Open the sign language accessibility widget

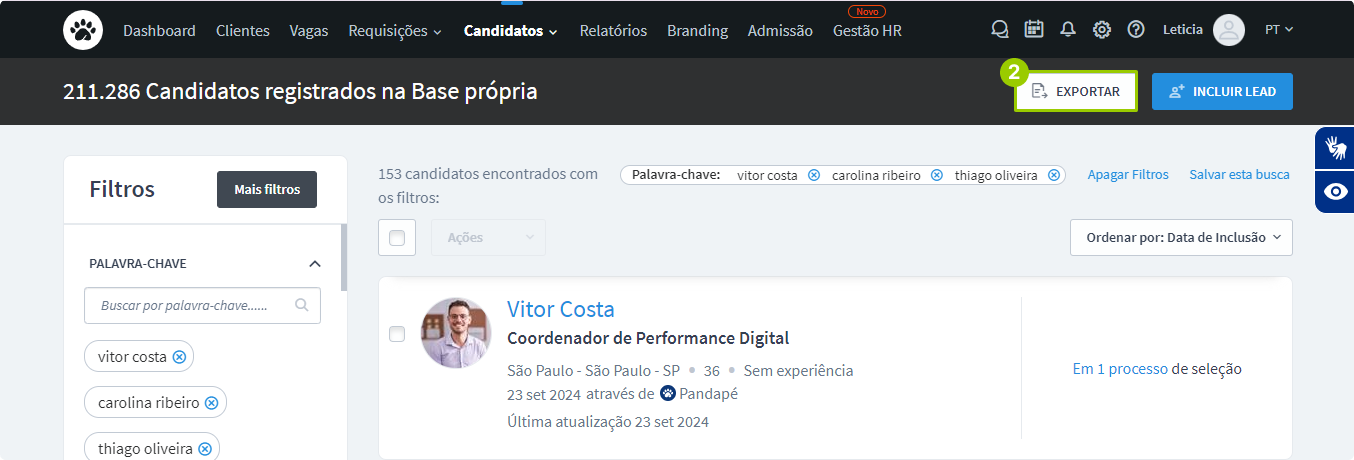1335,148
